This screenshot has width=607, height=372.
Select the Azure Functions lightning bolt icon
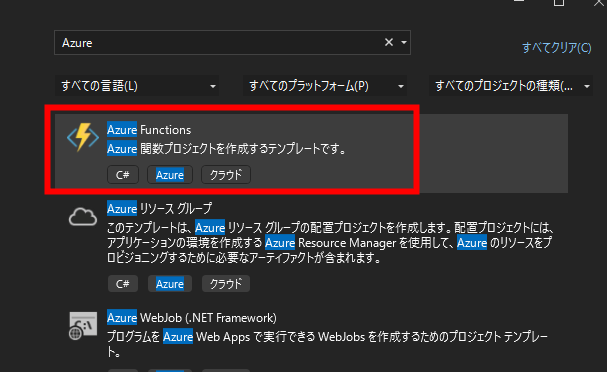[x=83, y=137]
